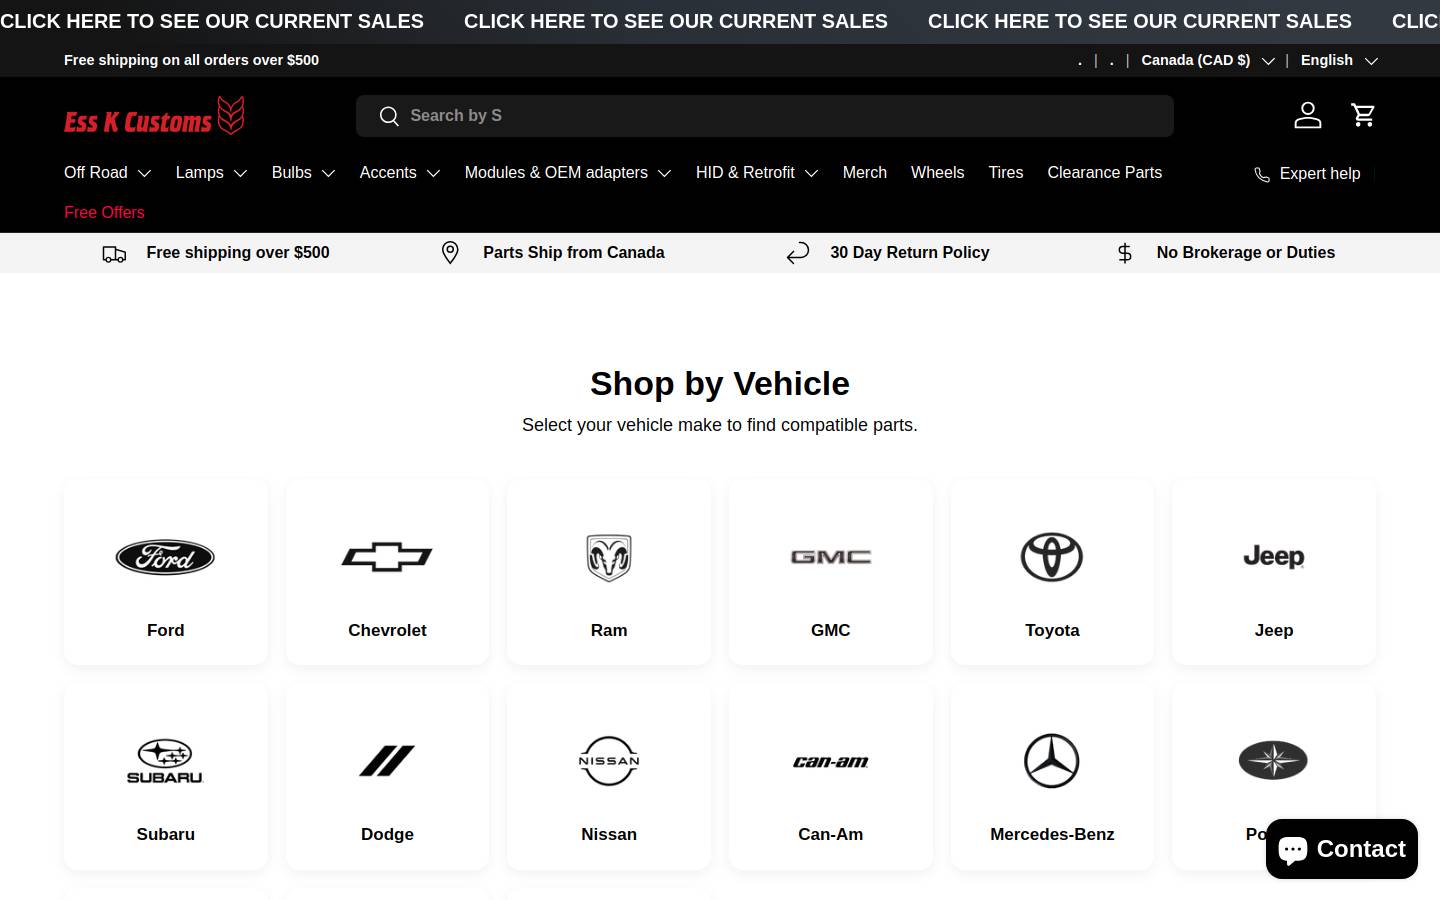Open the shopping cart icon

1363,115
